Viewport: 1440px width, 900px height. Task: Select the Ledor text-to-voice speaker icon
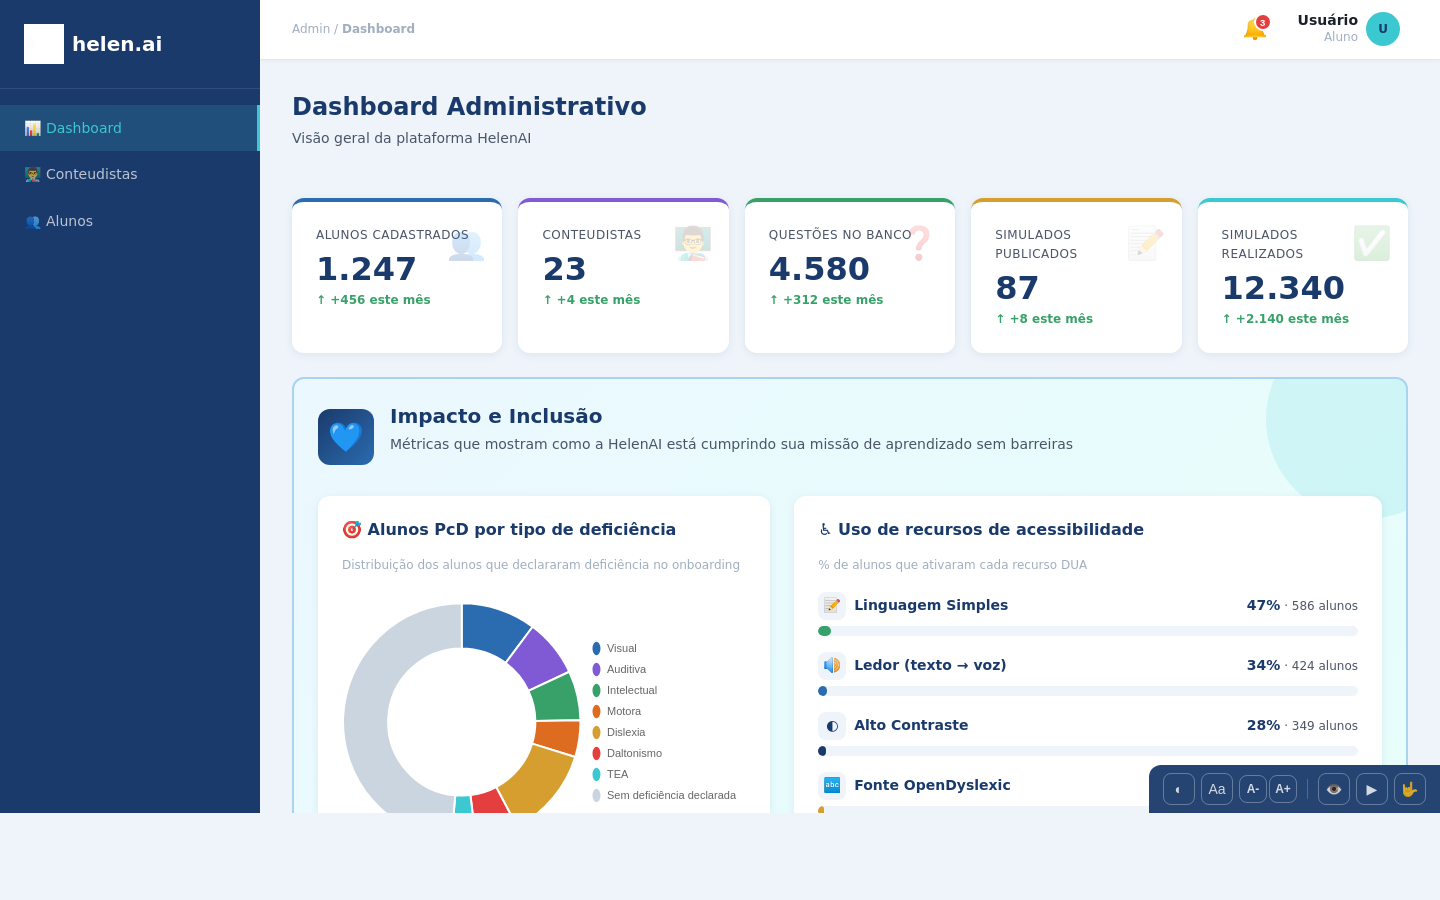coord(831,665)
